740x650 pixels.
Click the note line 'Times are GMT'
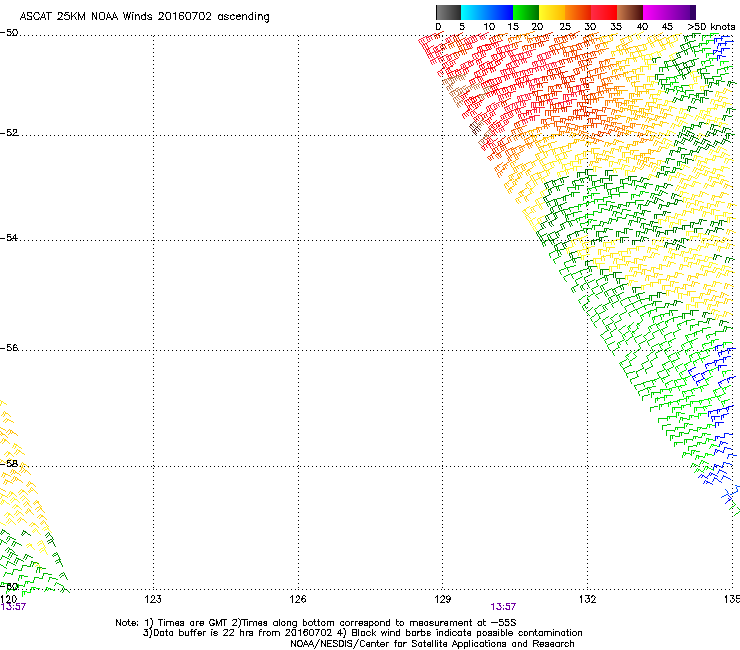click(193, 623)
